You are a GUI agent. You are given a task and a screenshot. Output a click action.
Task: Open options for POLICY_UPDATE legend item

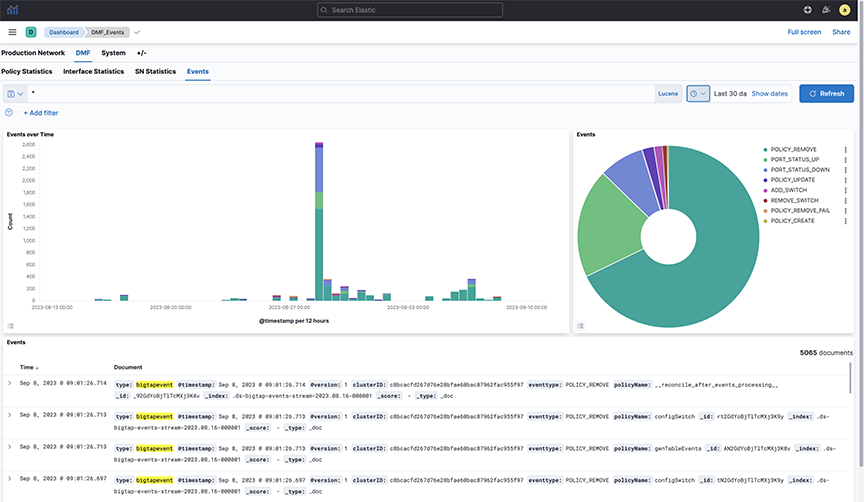(845, 180)
